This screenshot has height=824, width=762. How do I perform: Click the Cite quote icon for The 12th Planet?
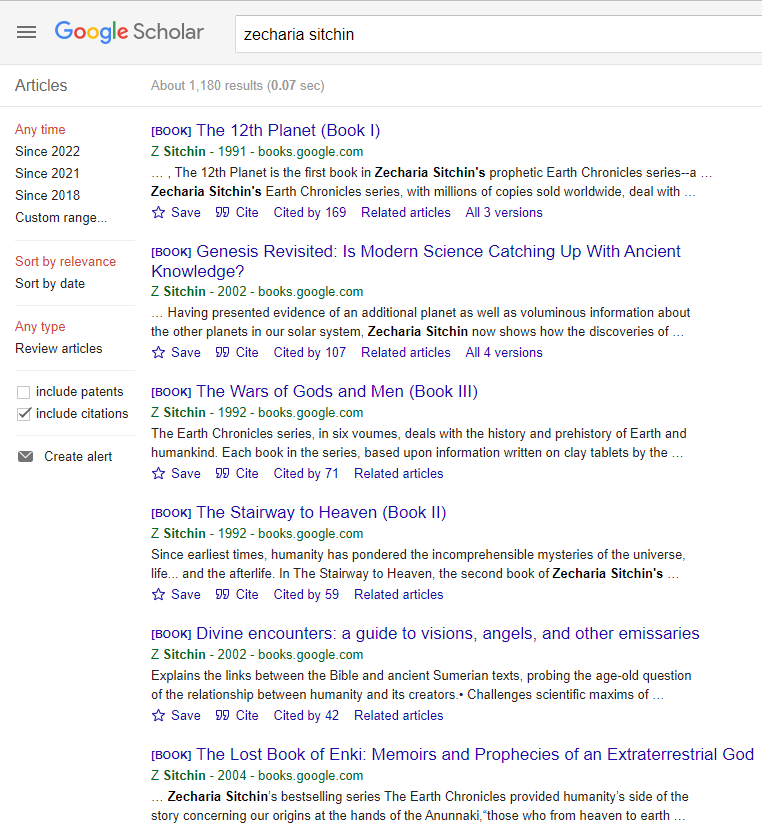pos(222,212)
